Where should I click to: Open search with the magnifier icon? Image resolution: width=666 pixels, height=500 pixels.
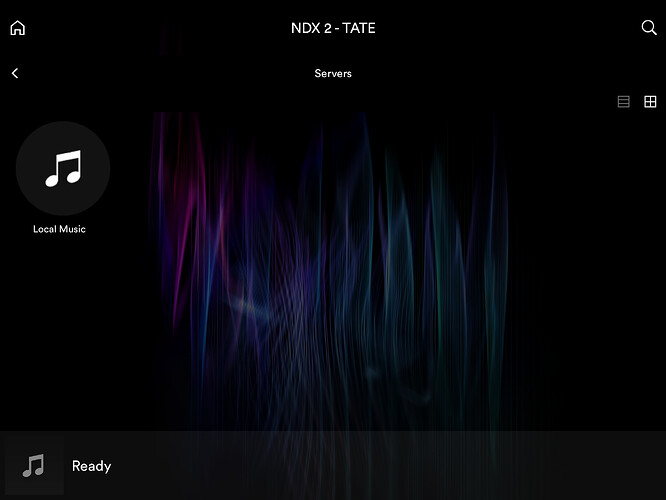click(x=649, y=28)
